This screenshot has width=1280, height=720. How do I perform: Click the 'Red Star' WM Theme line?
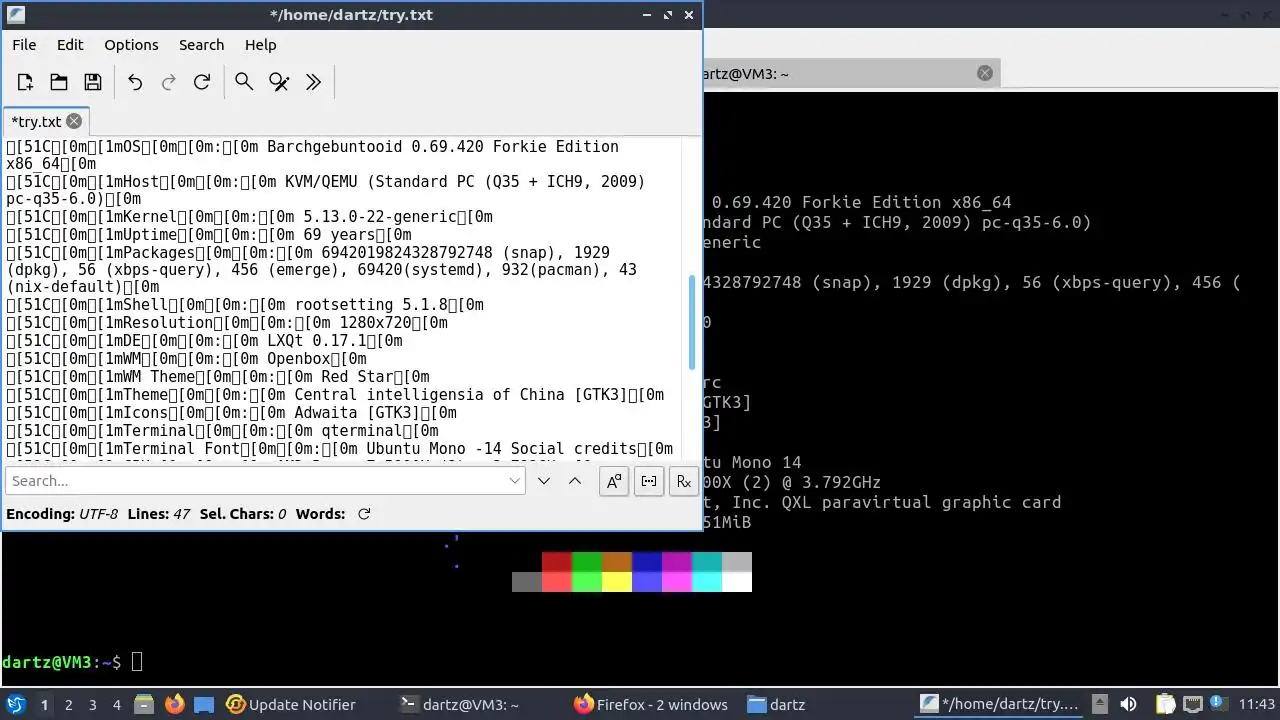click(218, 377)
